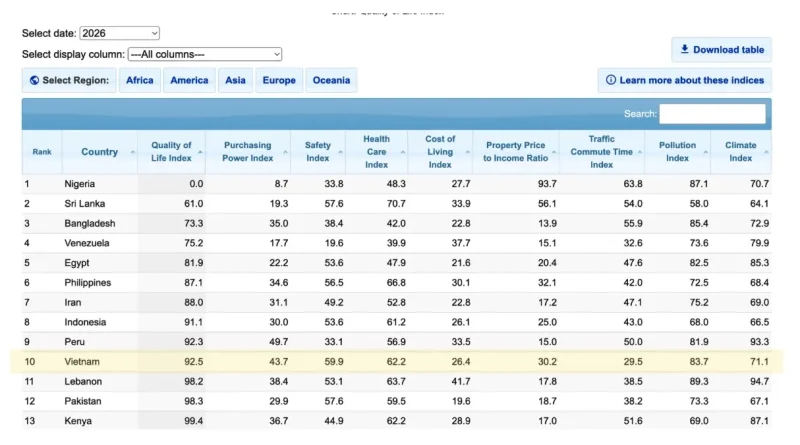Click Peru's purchasing power value 49.7

tap(279, 342)
